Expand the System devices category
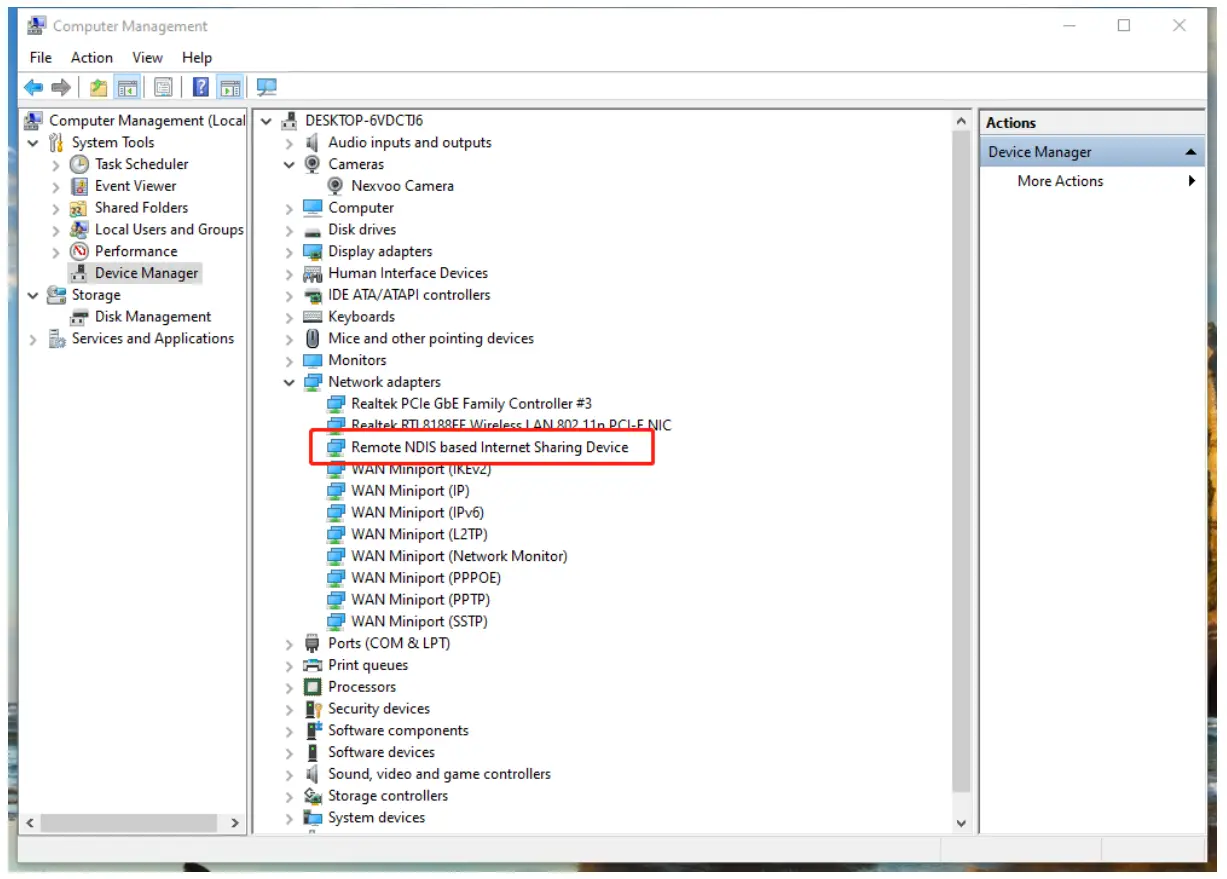 pyautogui.click(x=289, y=818)
